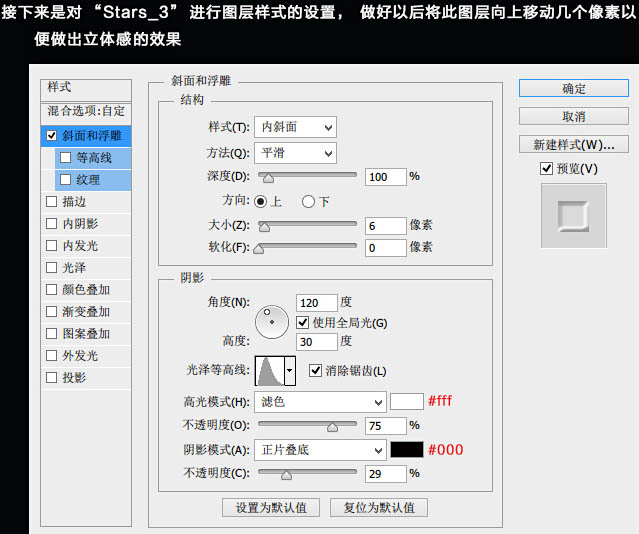Click the 新建样式(W)... button
This screenshot has height=534, width=639.
click(574, 145)
